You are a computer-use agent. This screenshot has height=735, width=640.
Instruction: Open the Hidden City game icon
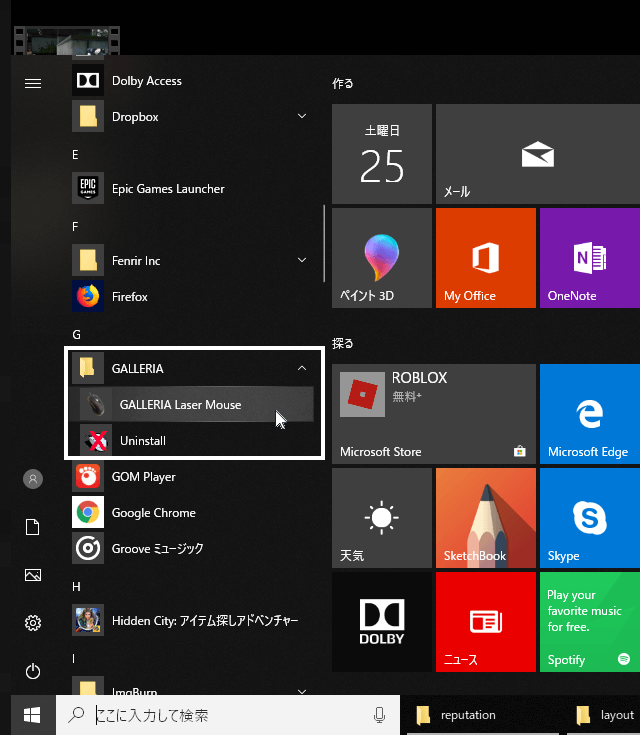[x=88, y=620]
